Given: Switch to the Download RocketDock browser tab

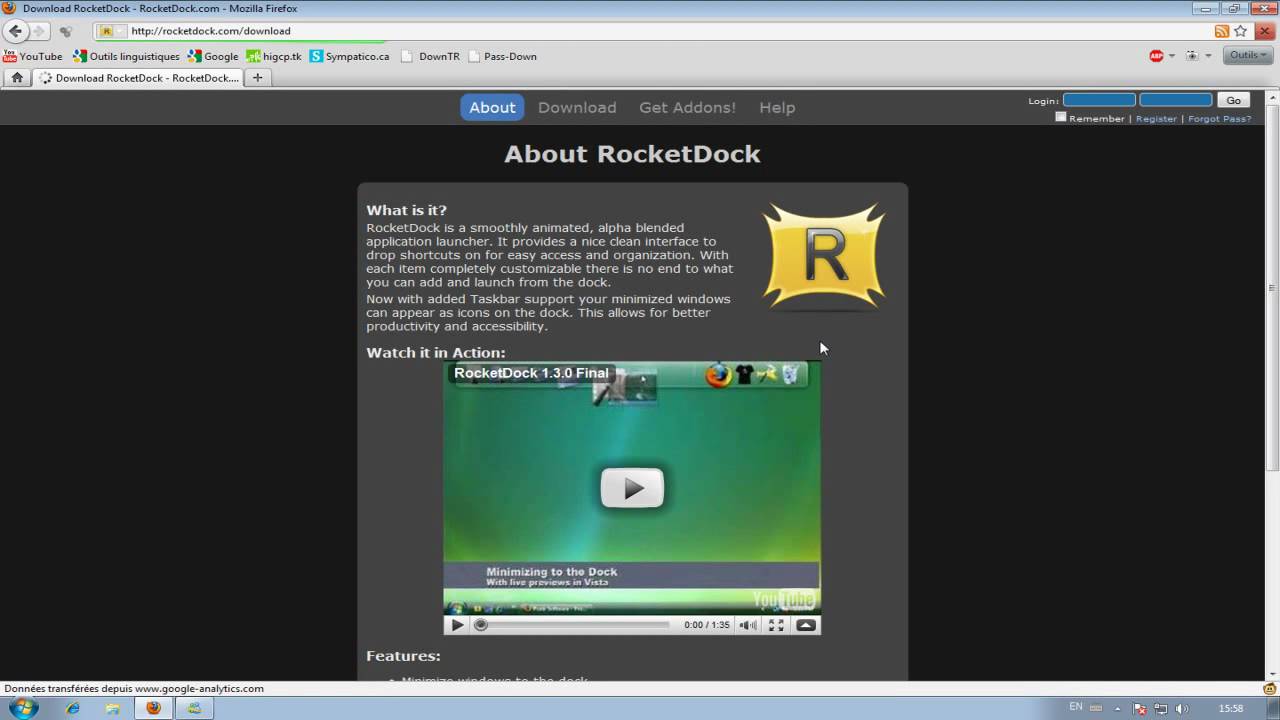Looking at the screenshot, I should tap(138, 78).
